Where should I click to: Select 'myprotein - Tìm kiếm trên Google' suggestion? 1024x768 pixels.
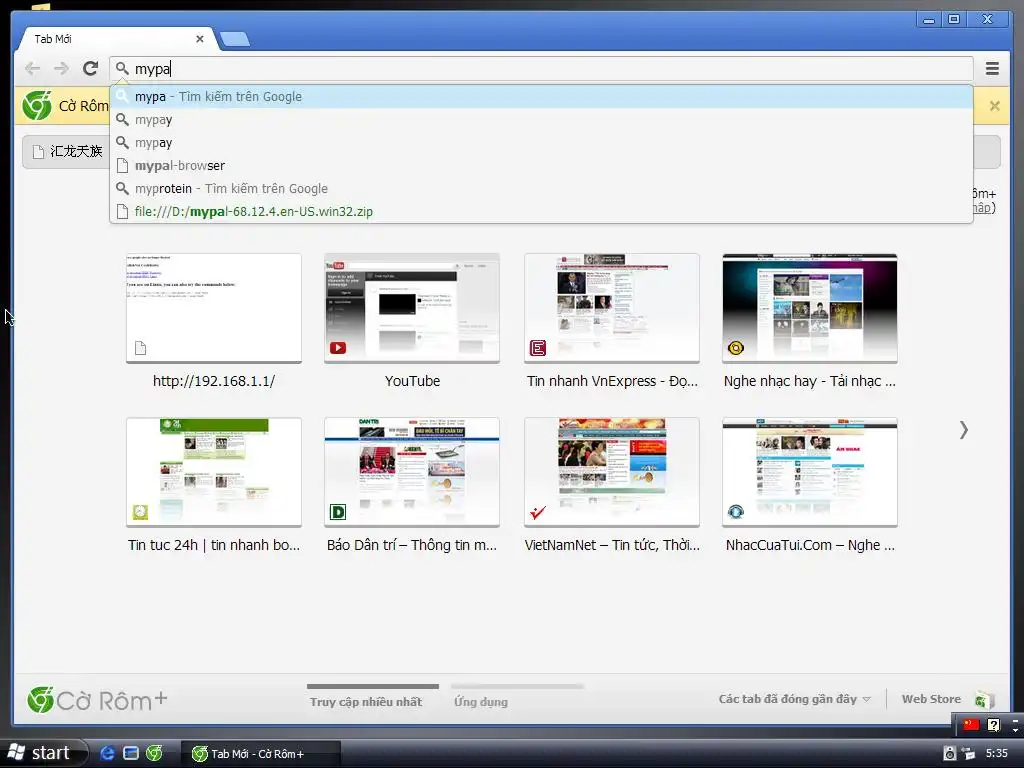[x=541, y=188]
